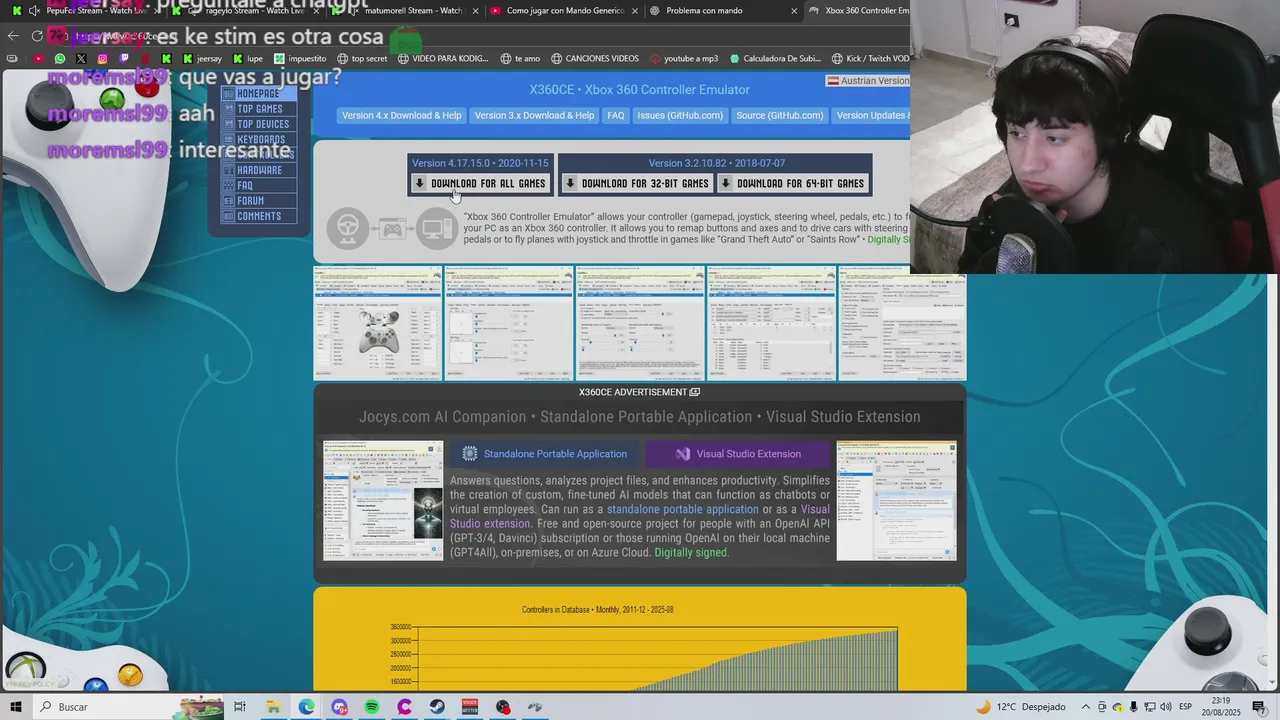Open Steam from the taskbar
Screen dimensions: 1280x720
click(x=437, y=707)
